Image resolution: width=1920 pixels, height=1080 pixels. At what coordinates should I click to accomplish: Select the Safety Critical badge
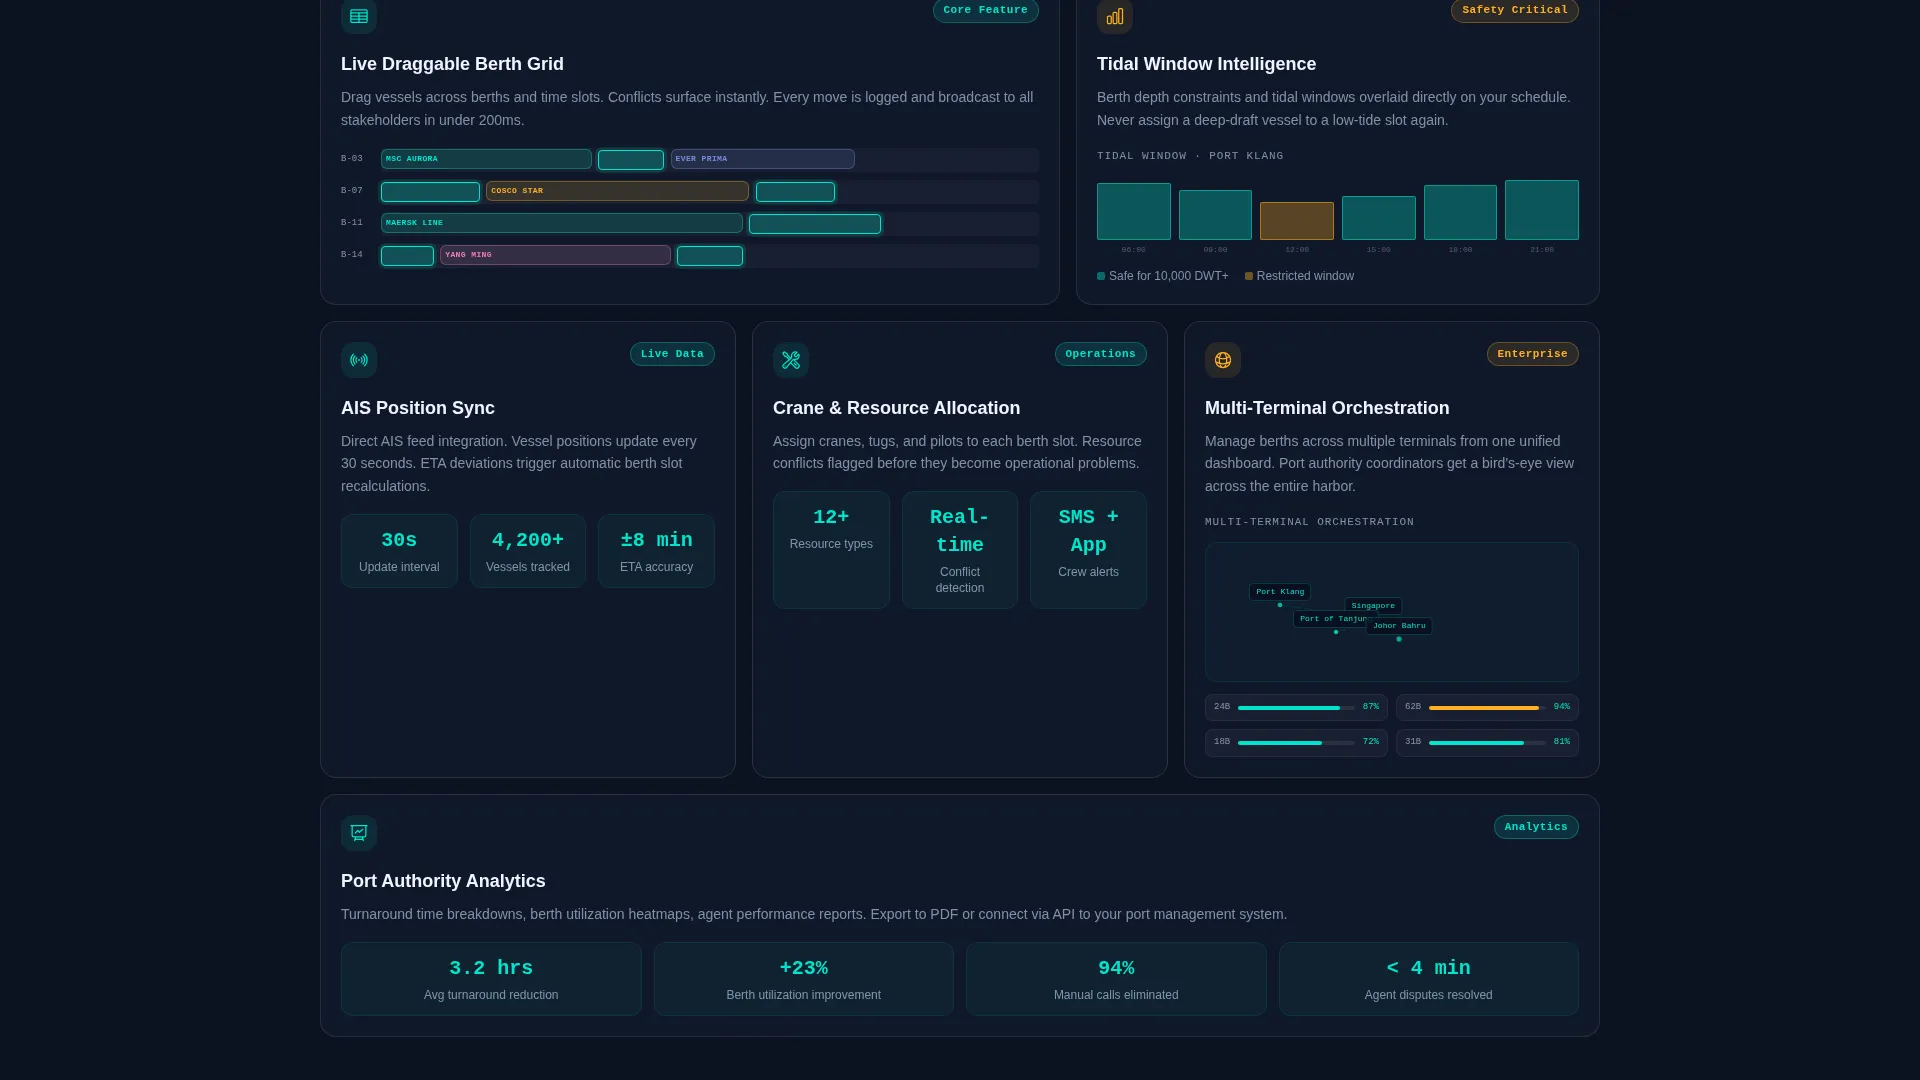tap(1515, 10)
